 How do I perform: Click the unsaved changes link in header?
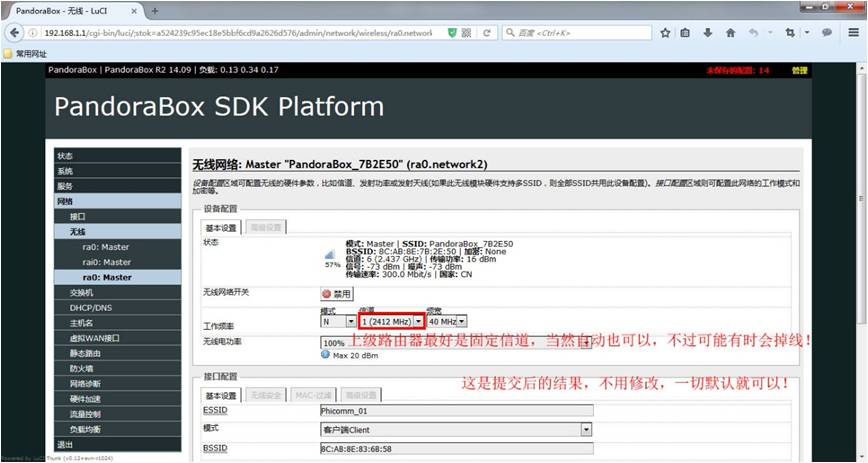click(738, 70)
